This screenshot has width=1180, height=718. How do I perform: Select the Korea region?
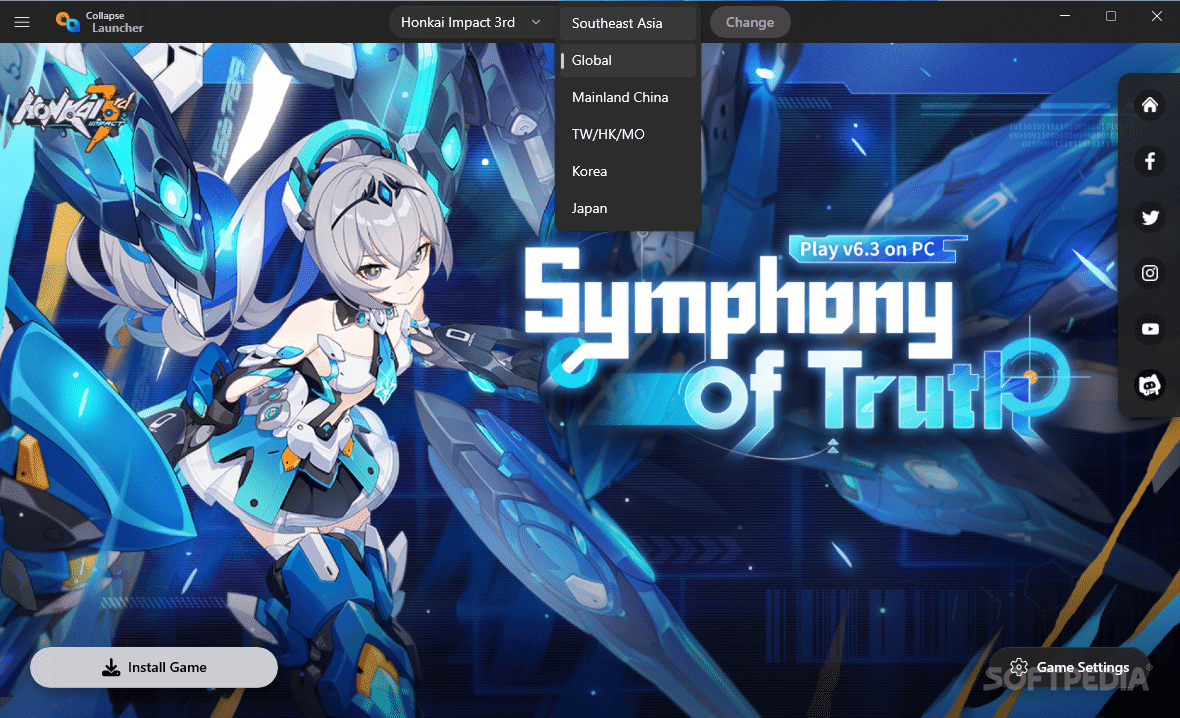point(628,171)
